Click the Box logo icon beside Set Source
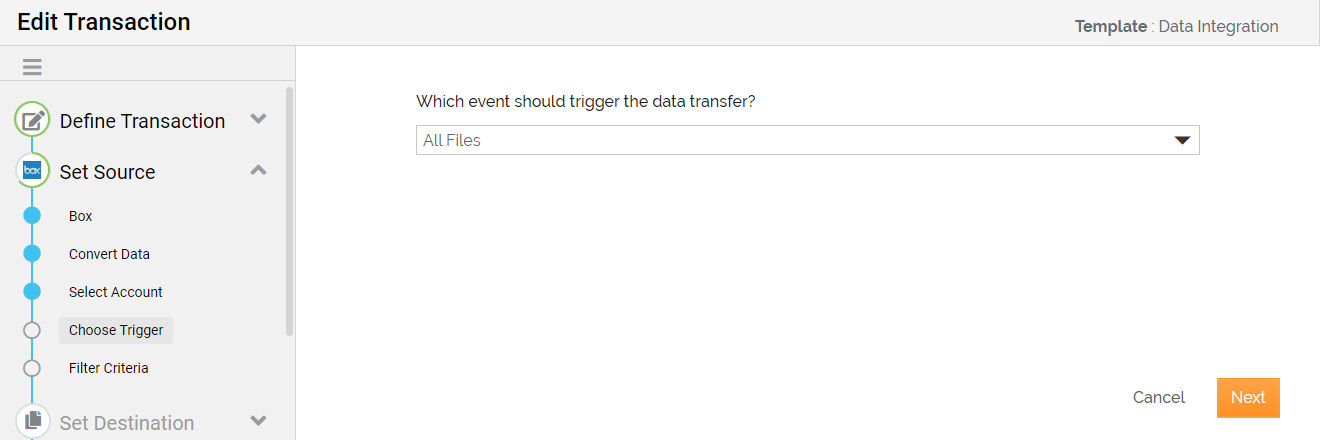This screenshot has height=440, width=1320. click(x=32, y=171)
